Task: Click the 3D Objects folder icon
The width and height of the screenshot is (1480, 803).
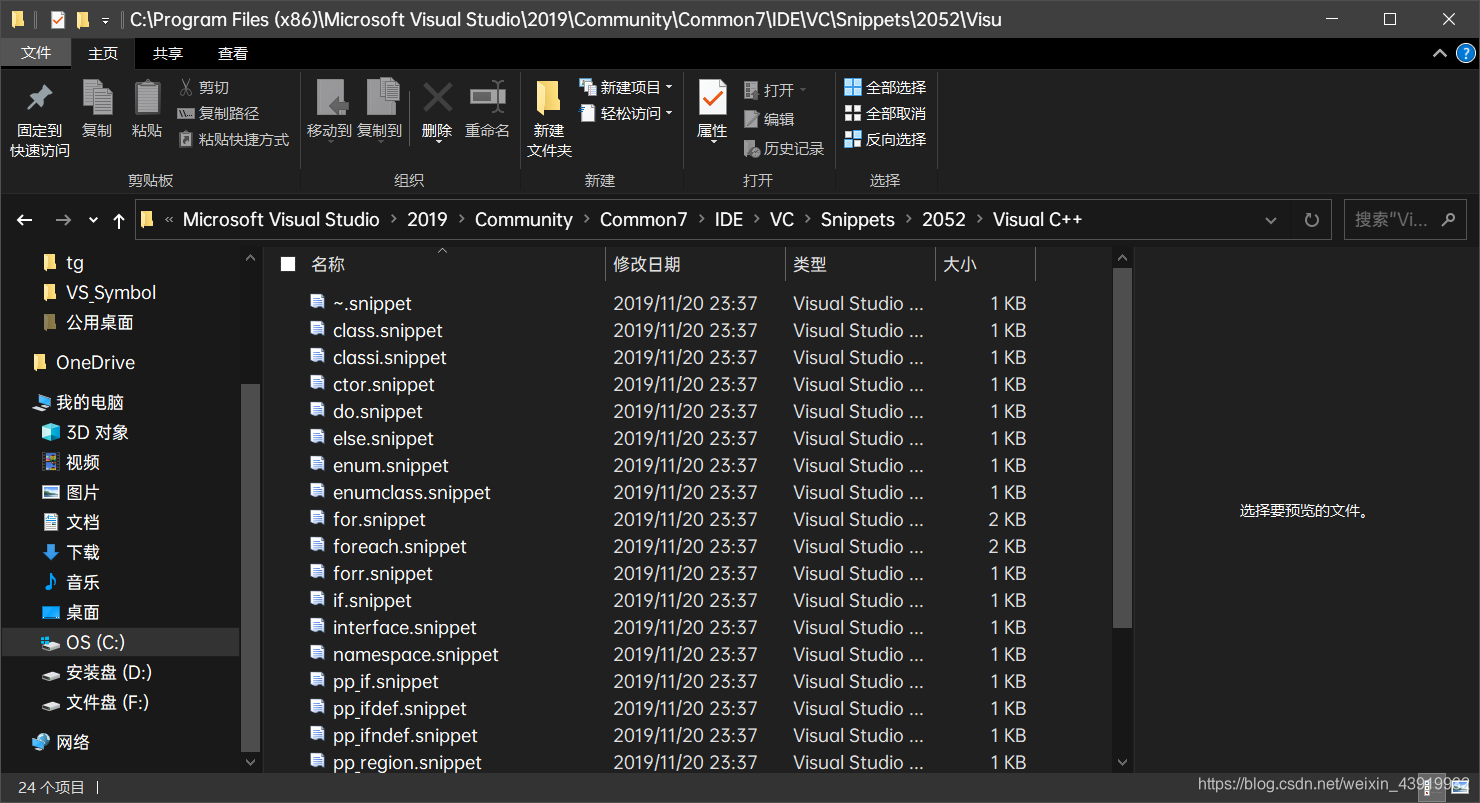Action: pyautogui.click(x=50, y=432)
